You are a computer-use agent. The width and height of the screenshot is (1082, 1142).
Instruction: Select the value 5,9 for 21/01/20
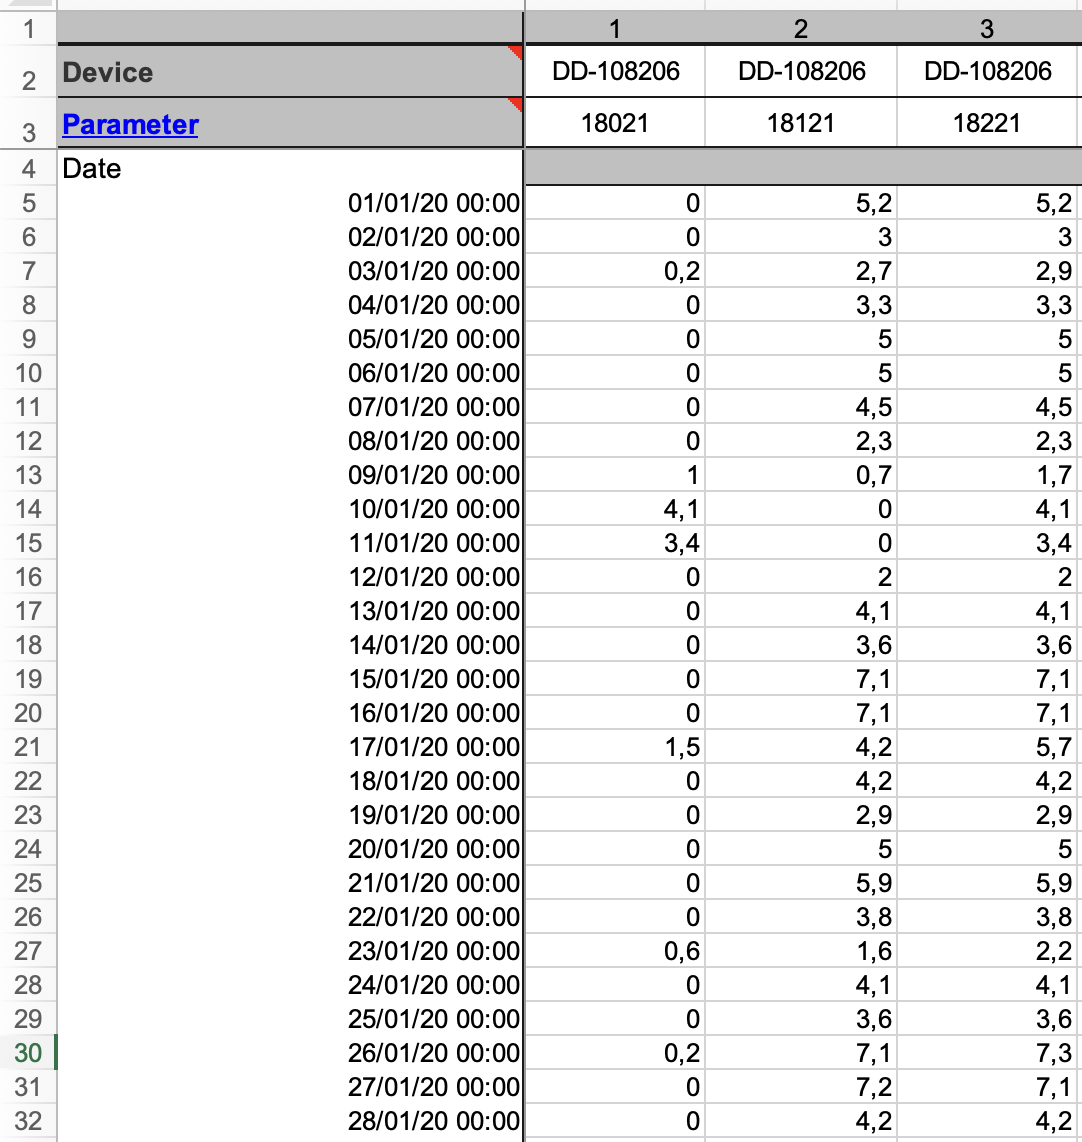(x=800, y=882)
